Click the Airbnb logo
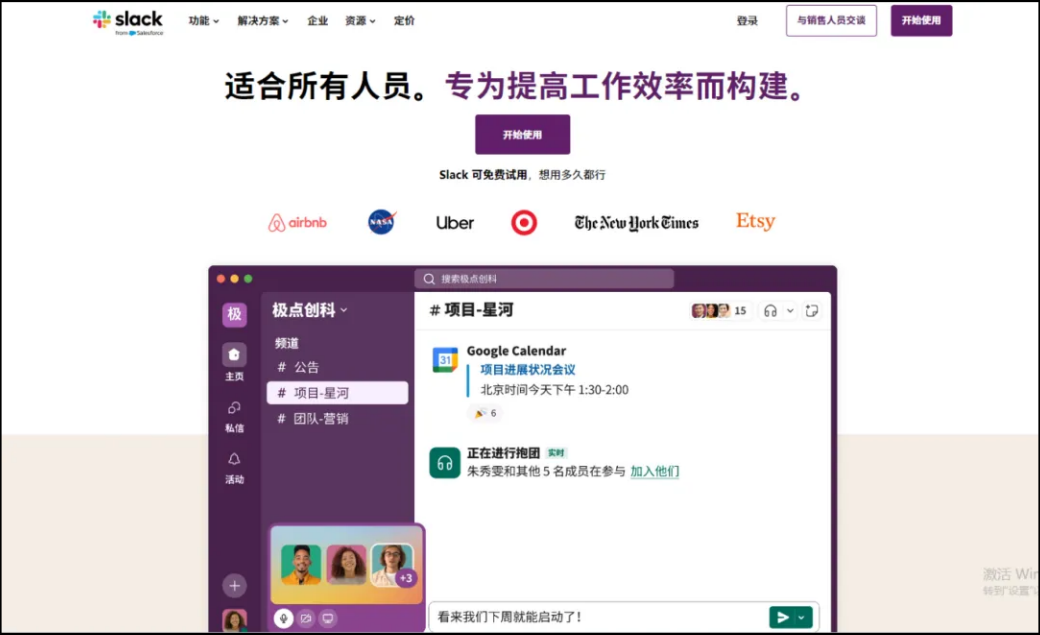 point(297,222)
